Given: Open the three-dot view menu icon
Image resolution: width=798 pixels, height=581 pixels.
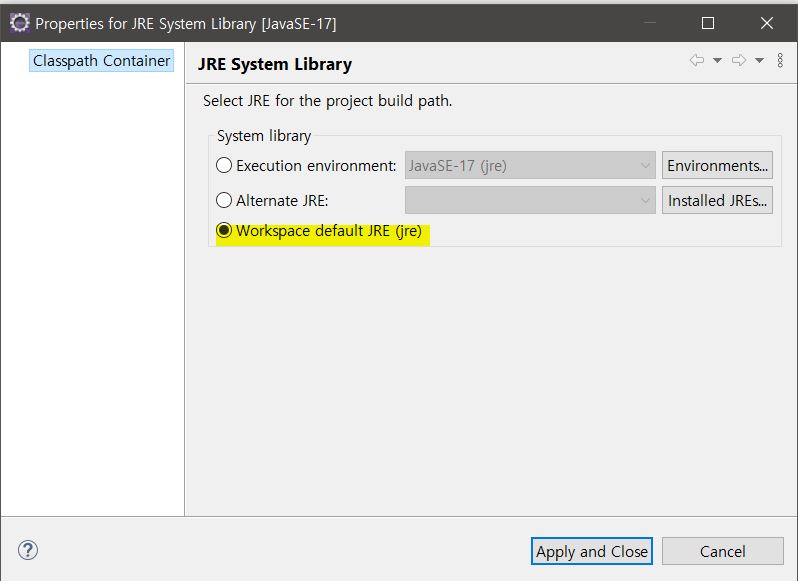Looking at the screenshot, I should pyautogui.click(x=780, y=60).
